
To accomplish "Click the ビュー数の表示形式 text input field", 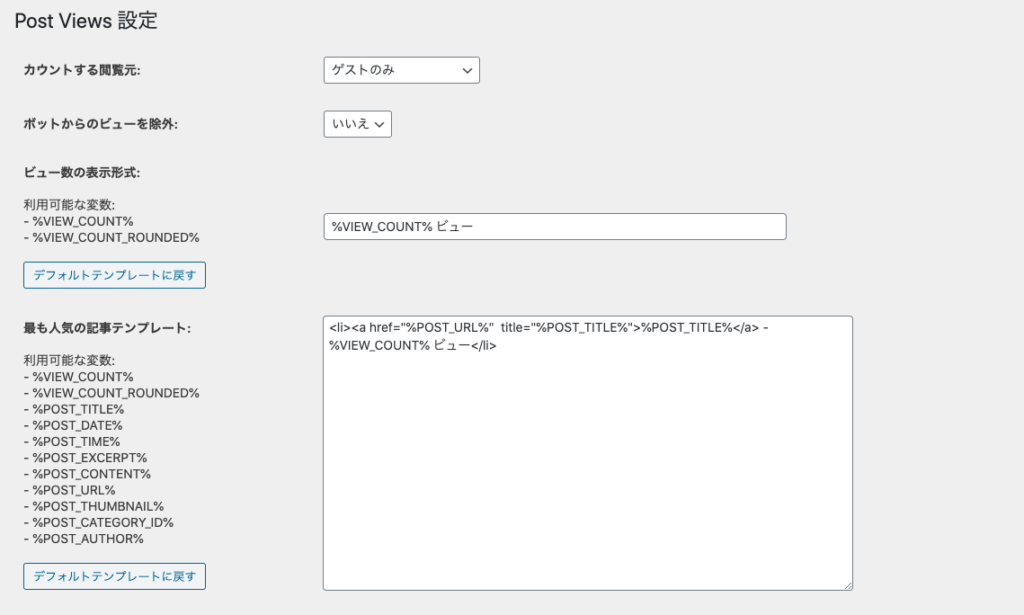I will (554, 227).
